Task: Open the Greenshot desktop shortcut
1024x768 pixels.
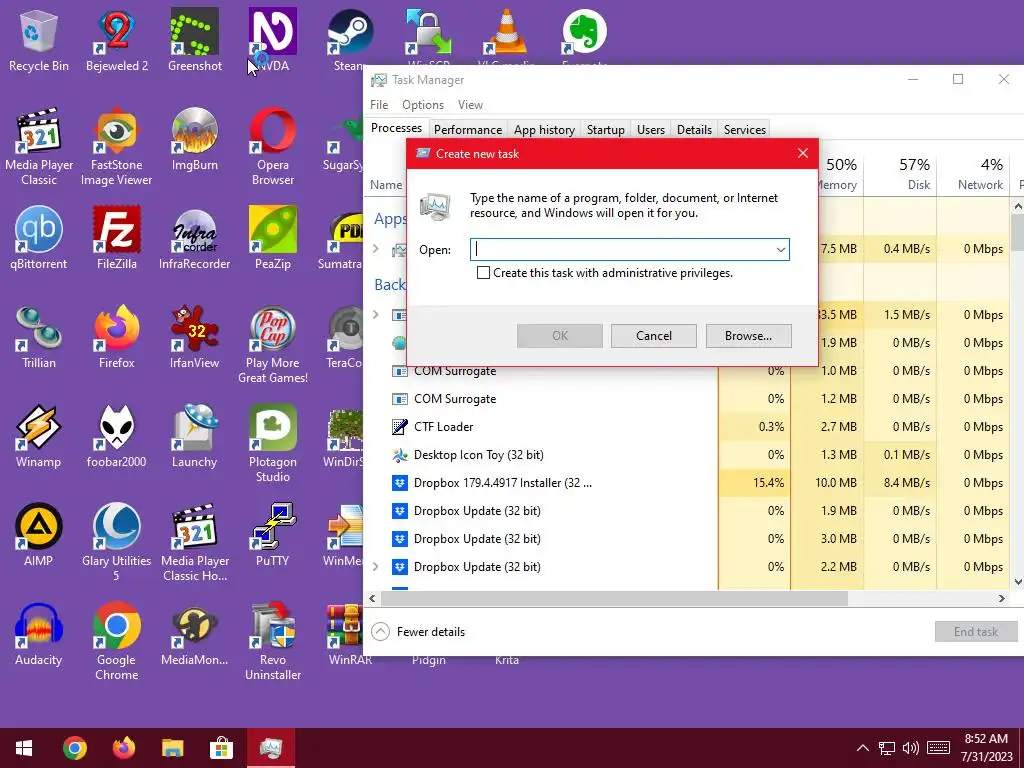Action: pos(195,40)
